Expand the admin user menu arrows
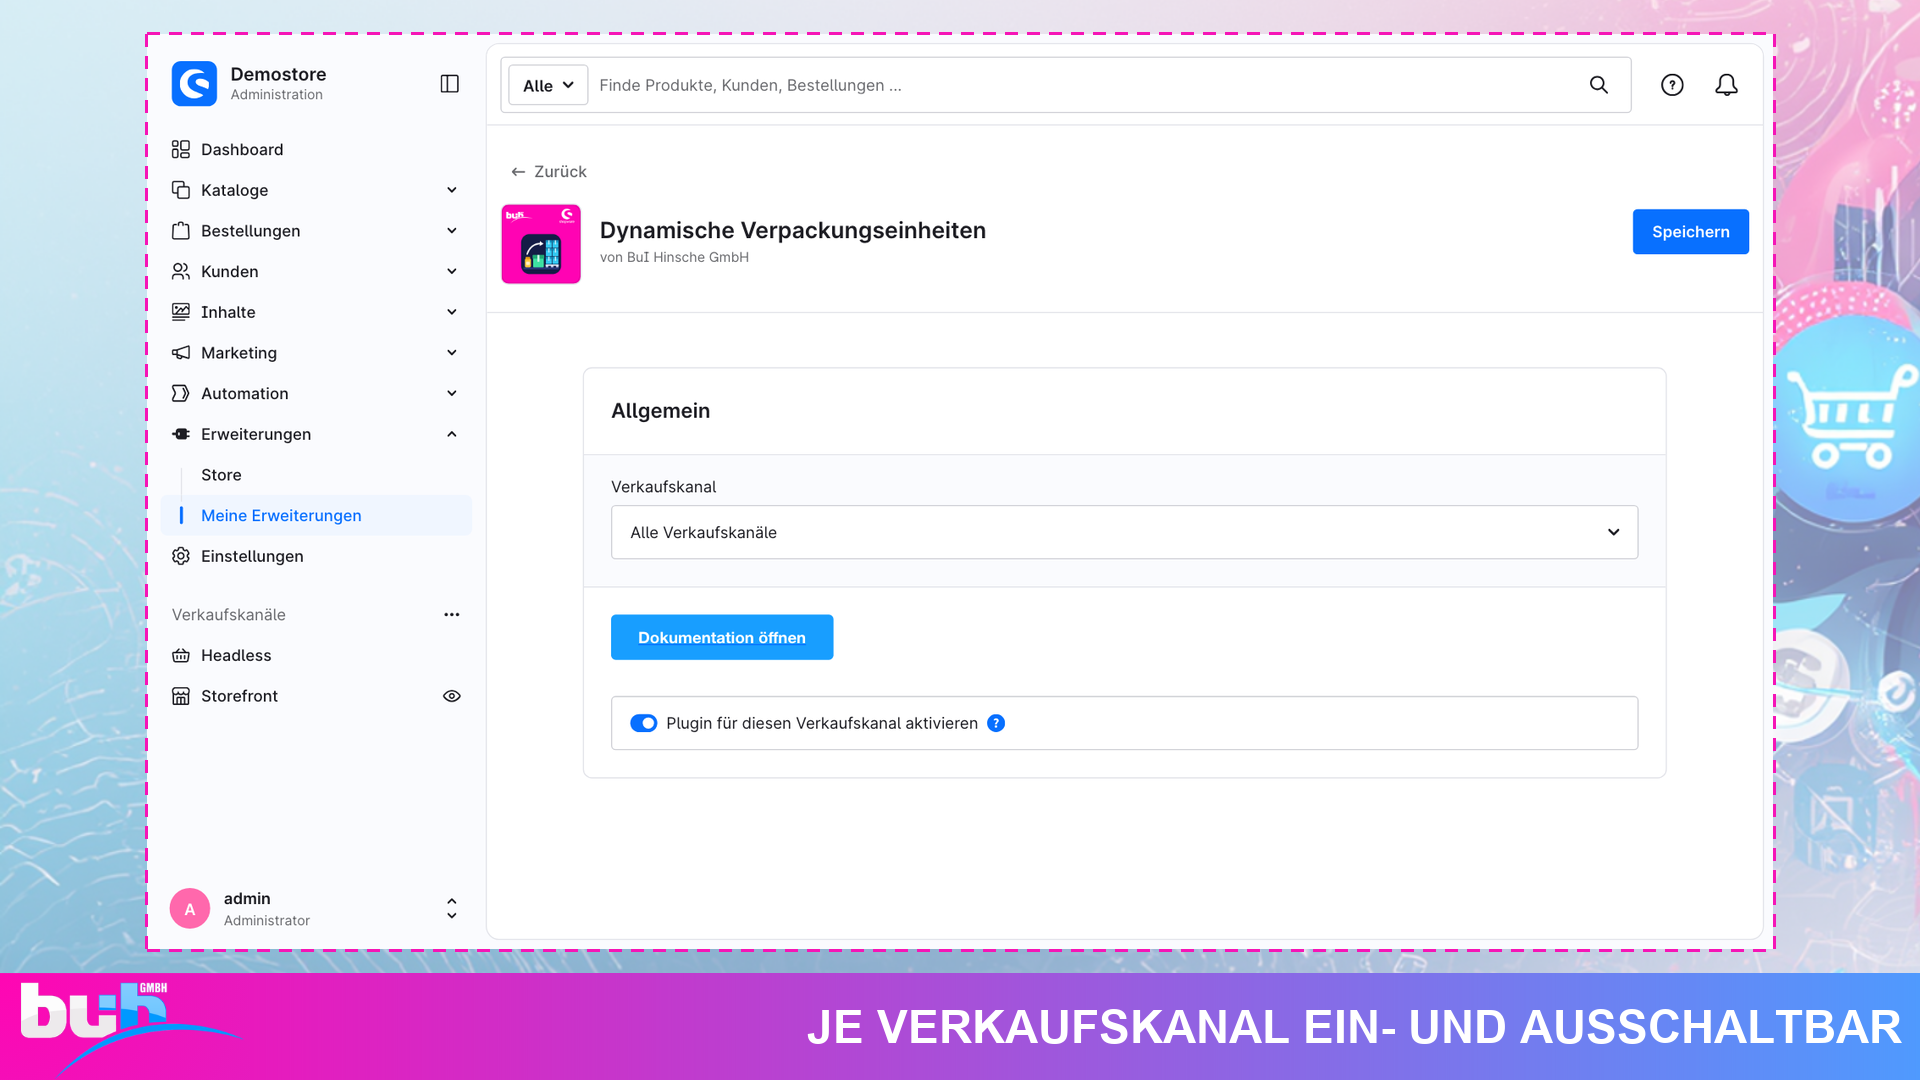This screenshot has height=1080, width=1920. (x=452, y=908)
